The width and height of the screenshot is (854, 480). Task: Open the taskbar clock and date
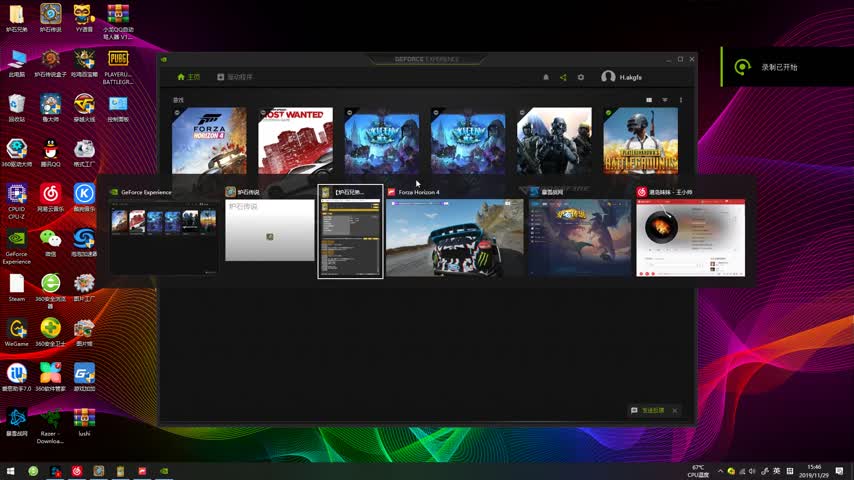pos(814,471)
